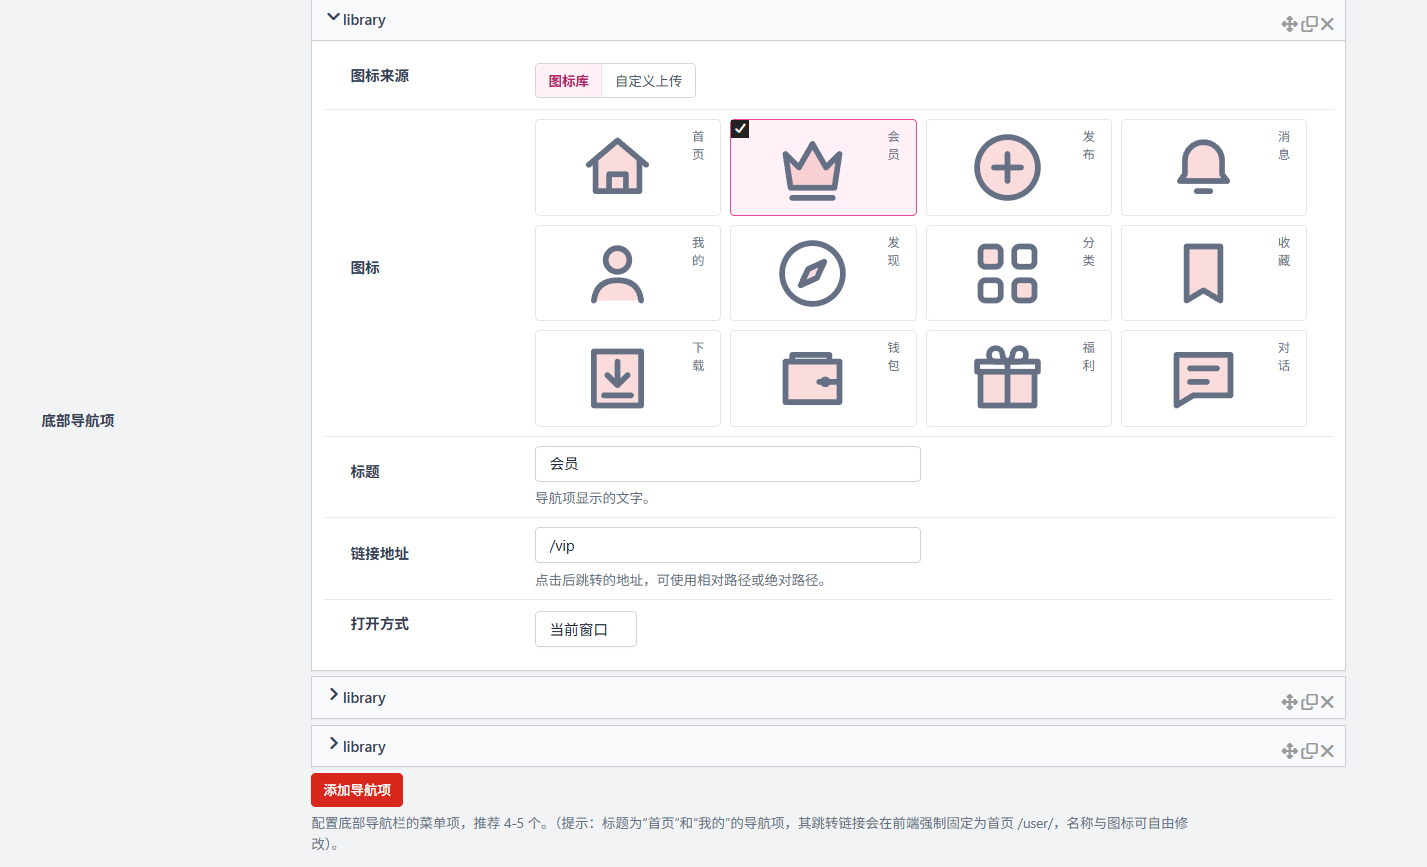
Task: Click the 打开方式 label
Action: point(380,624)
